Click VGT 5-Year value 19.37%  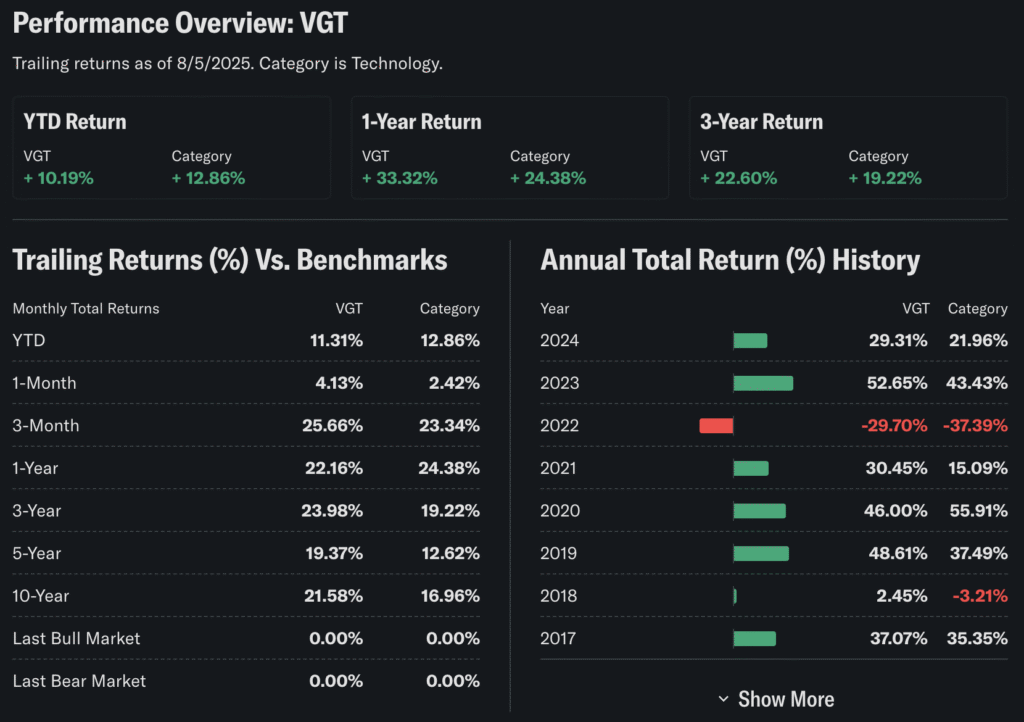[x=334, y=554]
